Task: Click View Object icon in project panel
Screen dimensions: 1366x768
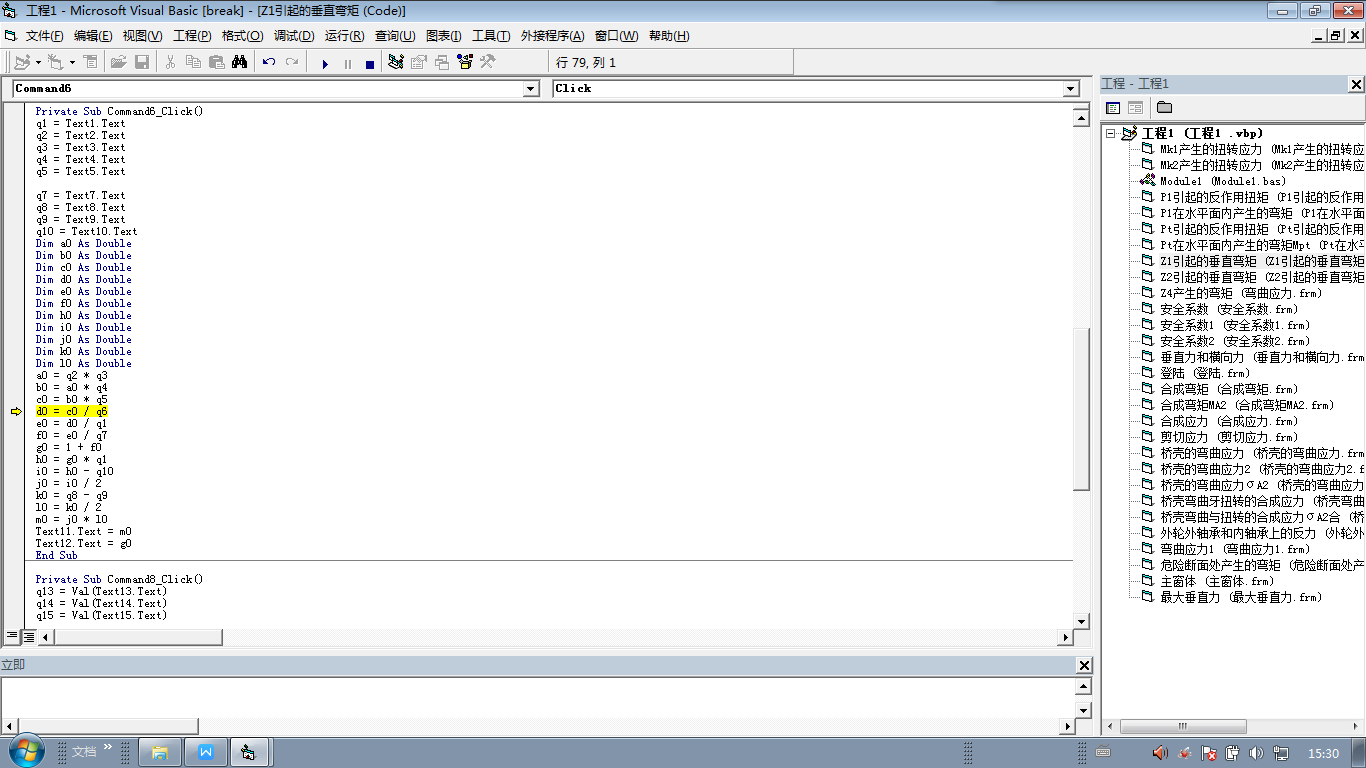Action: coord(1136,107)
